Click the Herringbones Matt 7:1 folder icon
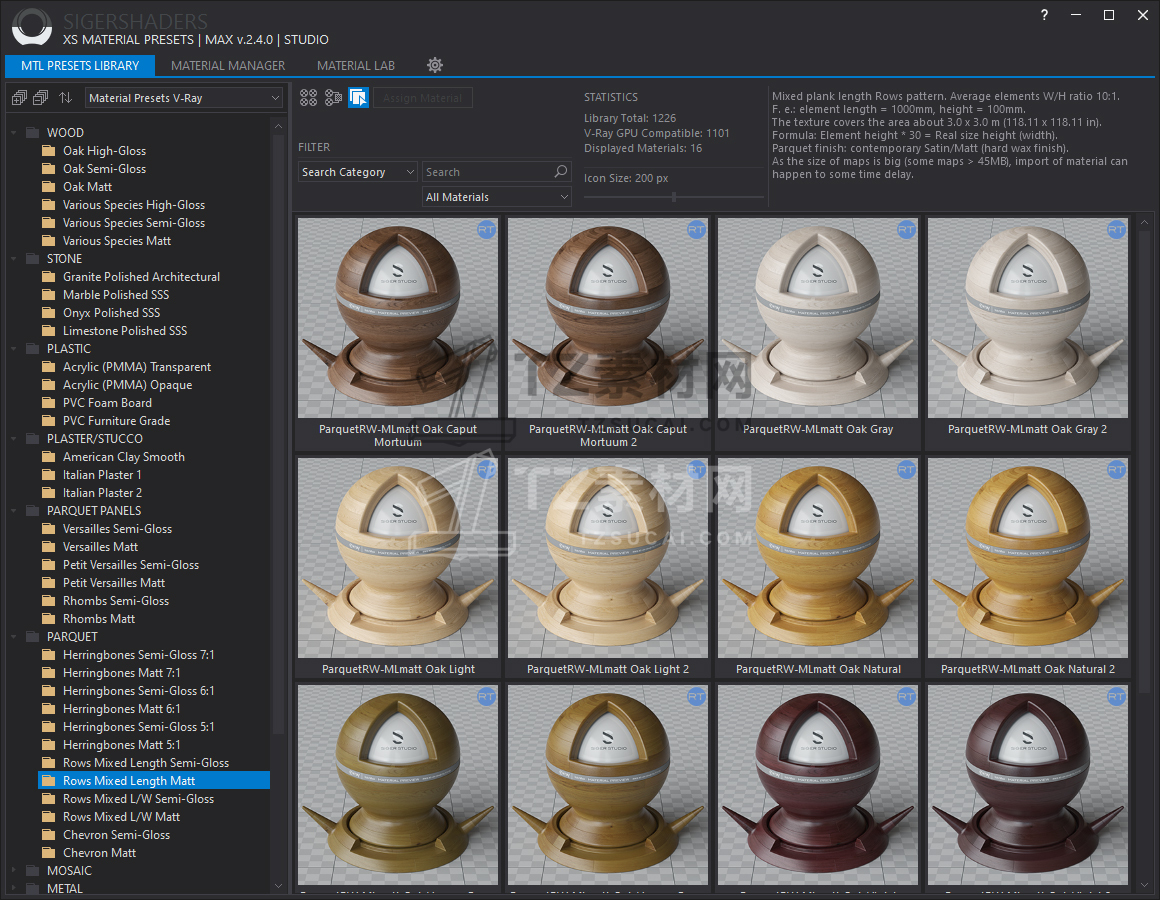 pos(49,673)
